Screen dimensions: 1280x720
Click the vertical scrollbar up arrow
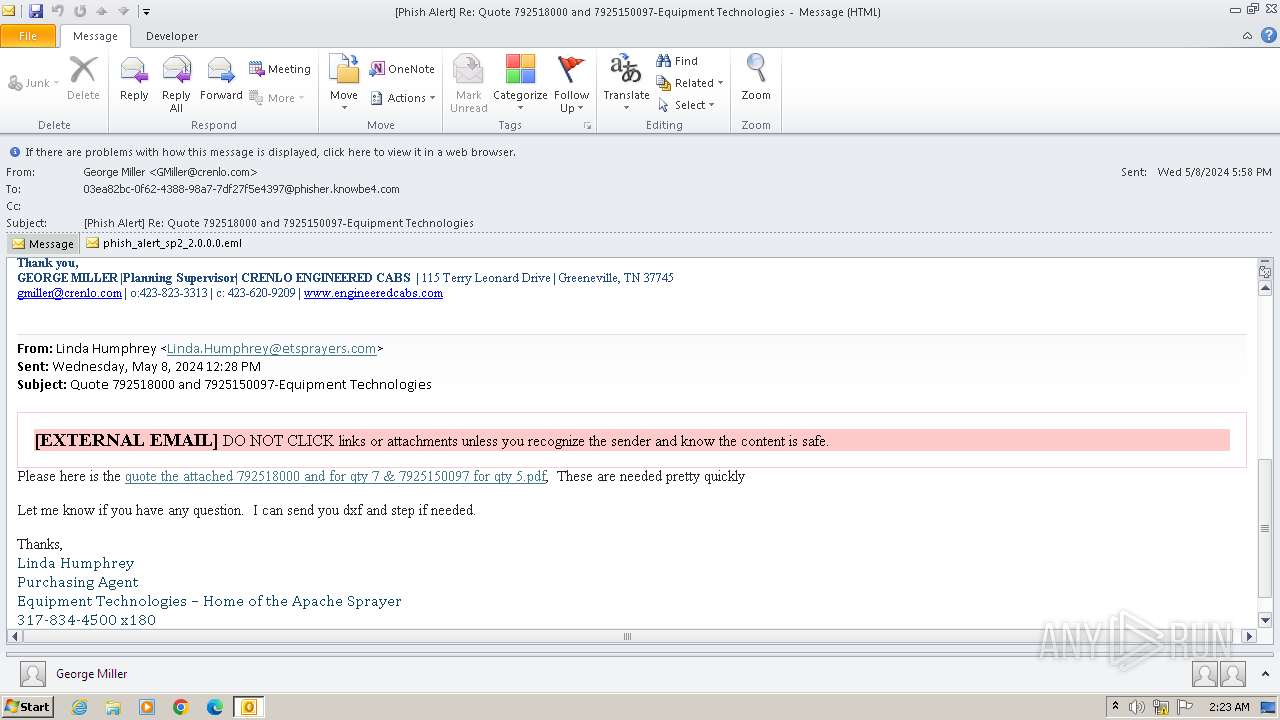point(1265,288)
